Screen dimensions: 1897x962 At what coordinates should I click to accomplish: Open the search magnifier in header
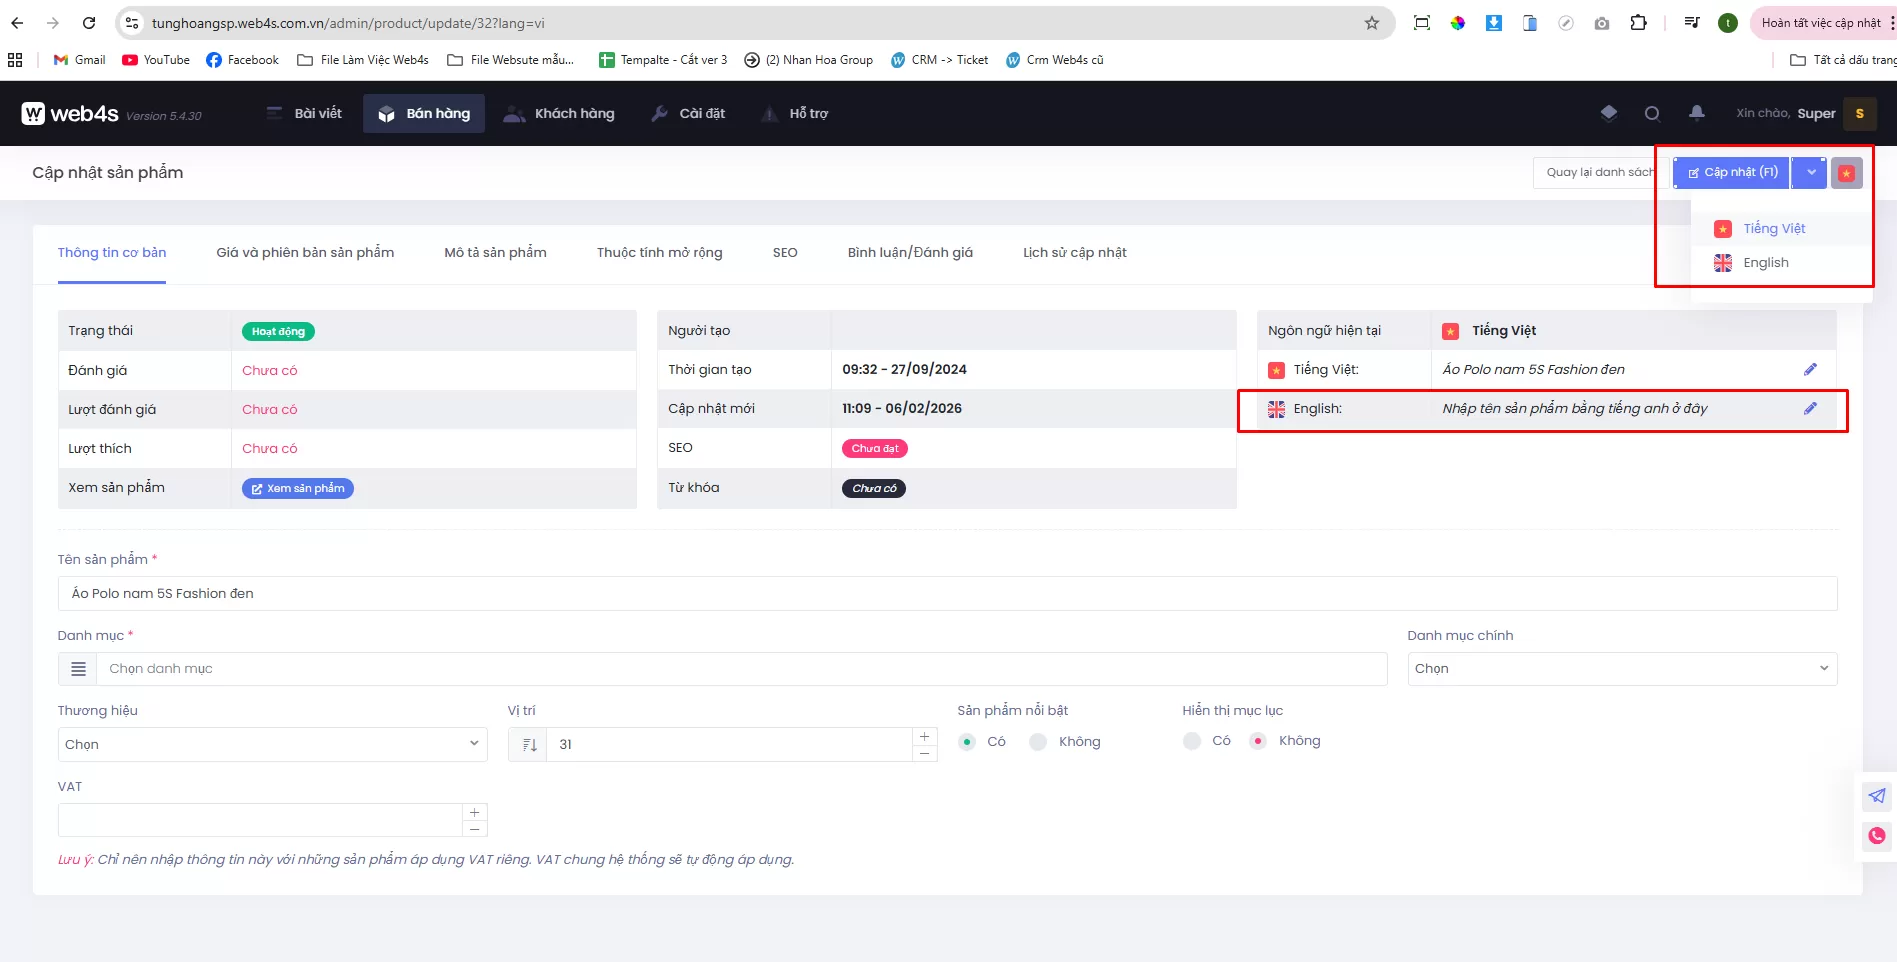point(1652,114)
